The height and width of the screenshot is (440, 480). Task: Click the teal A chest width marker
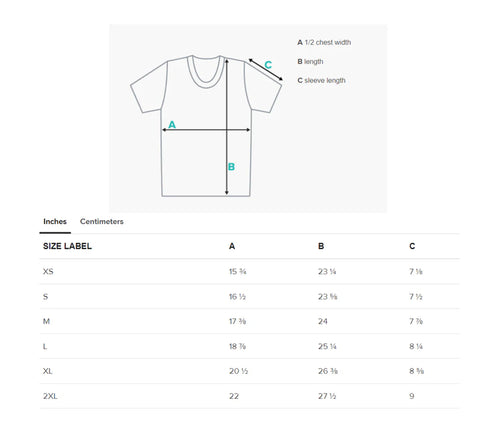pos(172,124)
